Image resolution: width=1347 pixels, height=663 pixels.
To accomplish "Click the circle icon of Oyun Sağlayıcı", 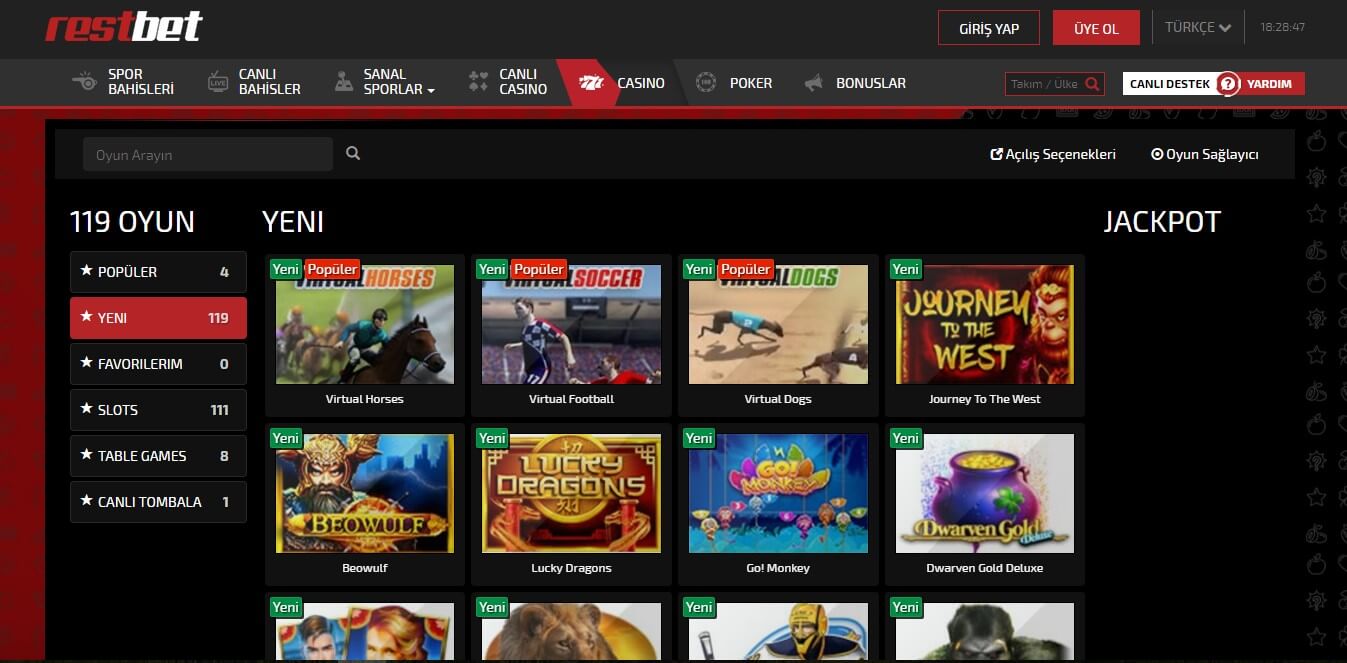I will pos(1157,154).
